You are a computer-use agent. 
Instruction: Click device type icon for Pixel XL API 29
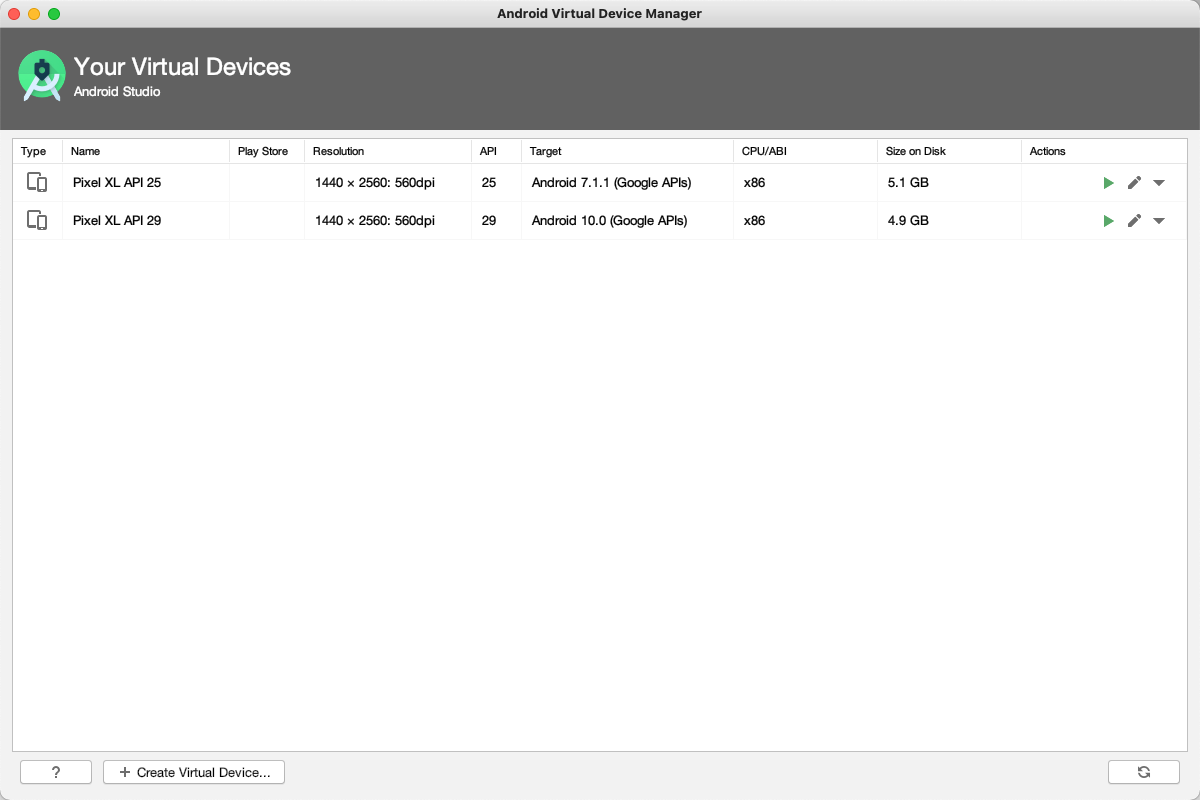click(x=37, y=221)
